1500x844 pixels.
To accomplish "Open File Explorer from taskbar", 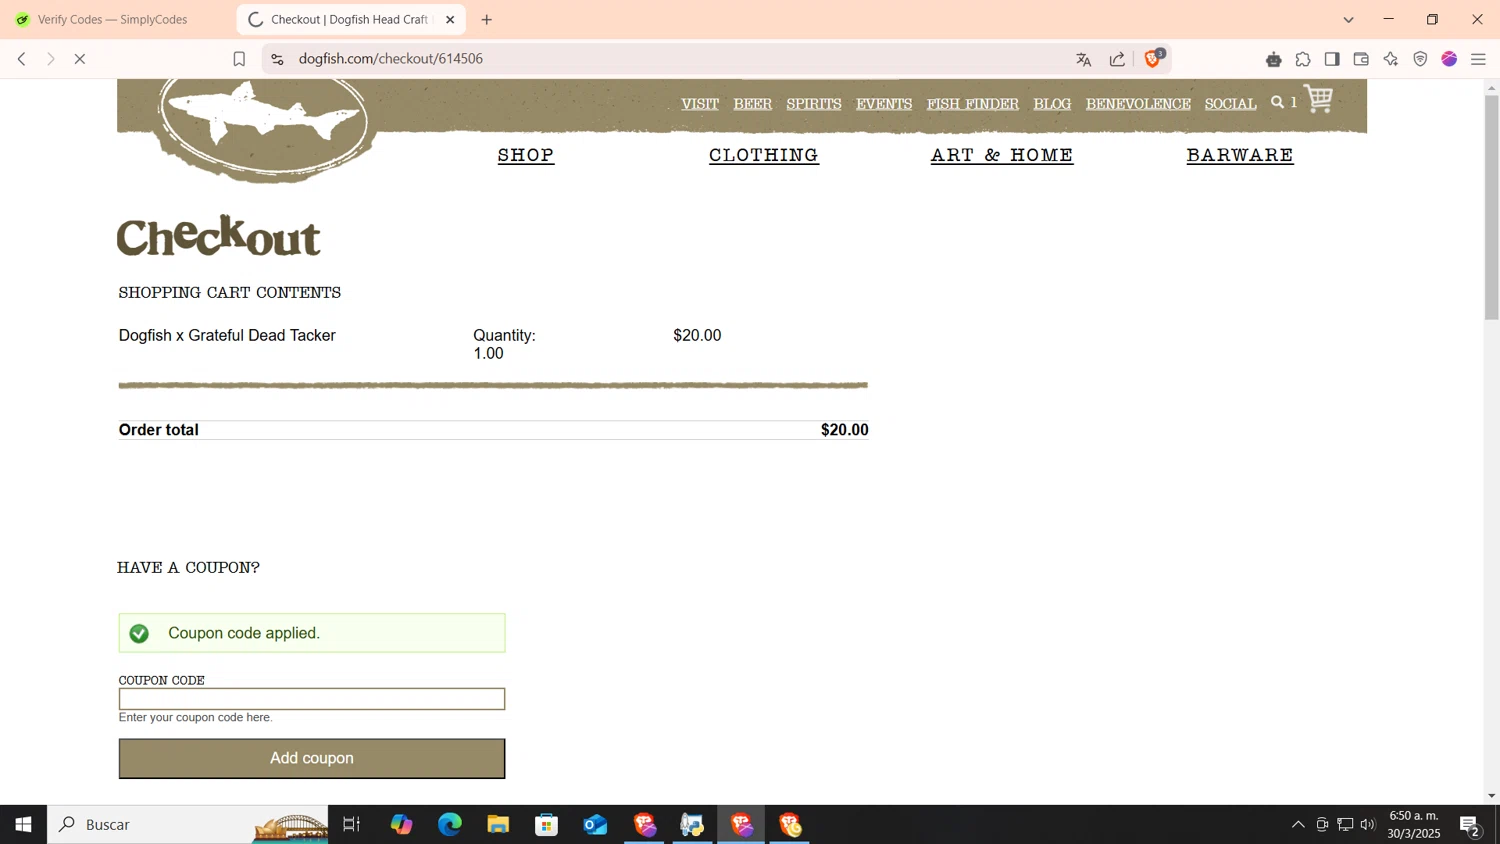I will 498,824.
